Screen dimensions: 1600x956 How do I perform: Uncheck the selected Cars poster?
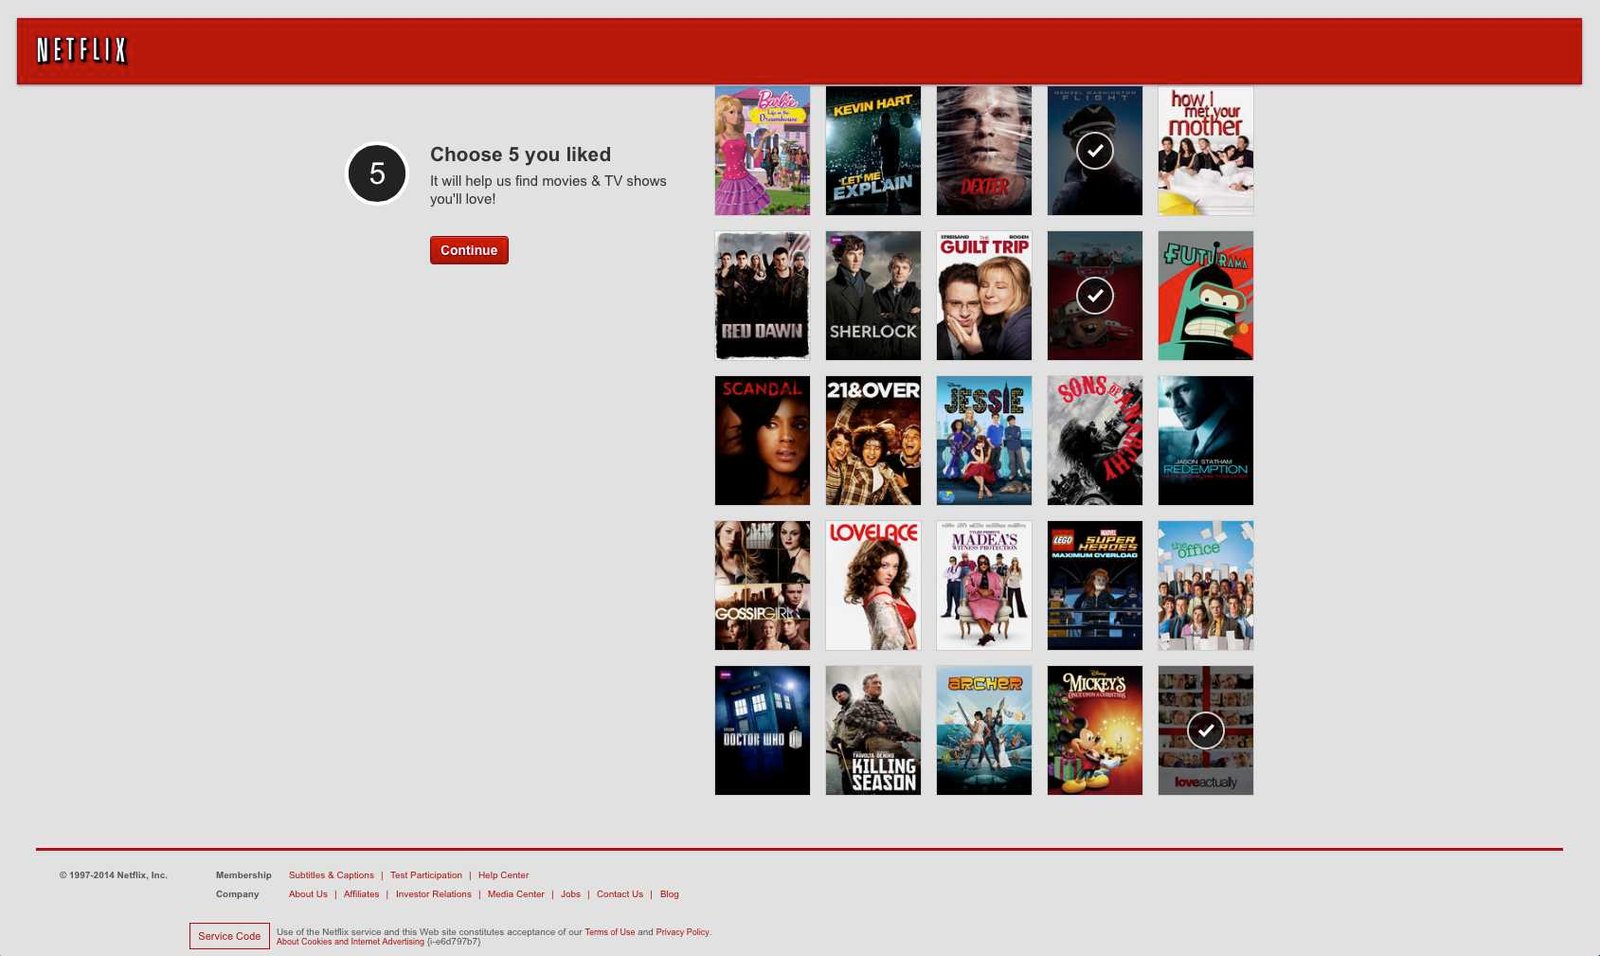tap(1095, 295)
